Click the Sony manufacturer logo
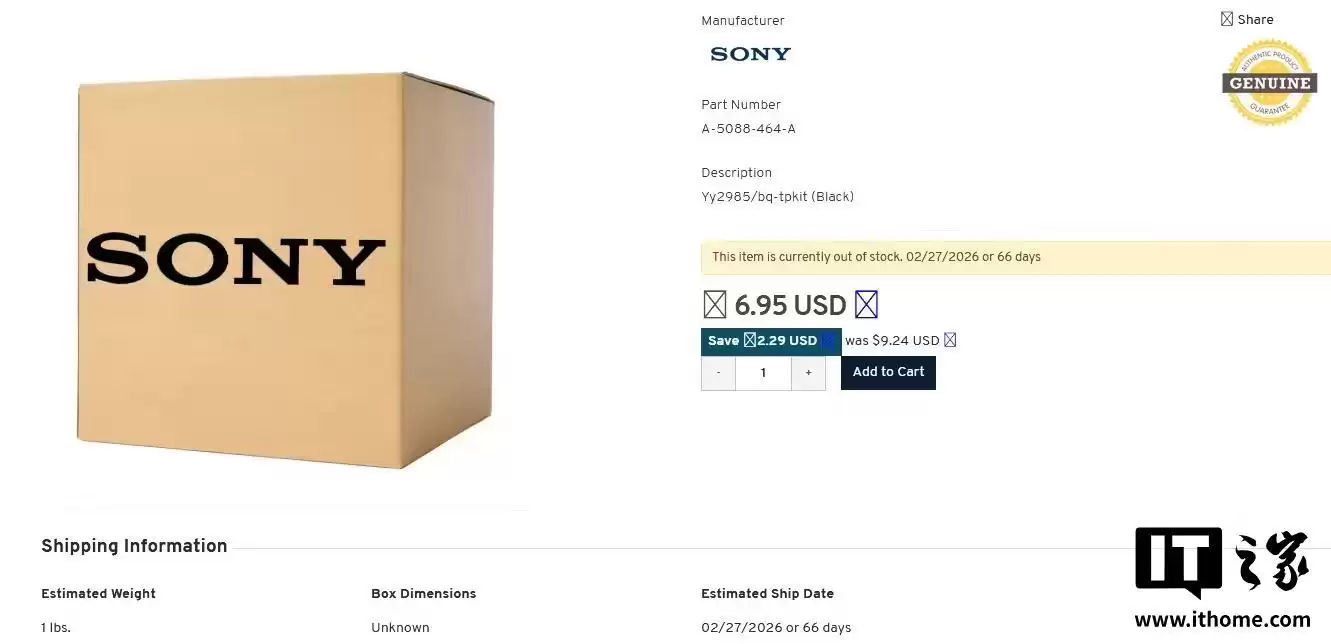Screen dimensions: 1331x644 [x=750, y=54]
